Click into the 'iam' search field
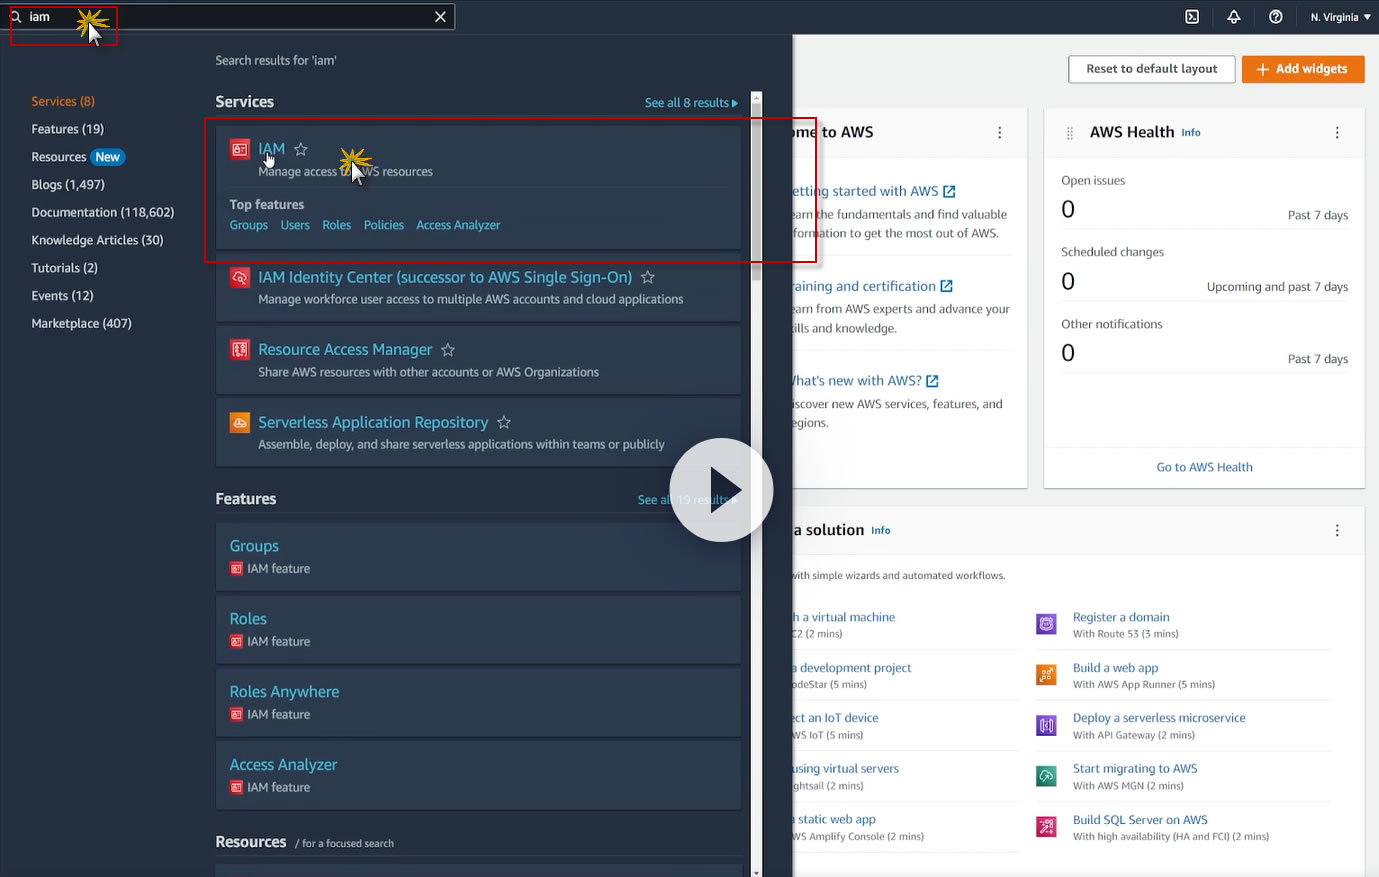The height and width of the screenshot is (877, 1379). (x=228, y=17)
